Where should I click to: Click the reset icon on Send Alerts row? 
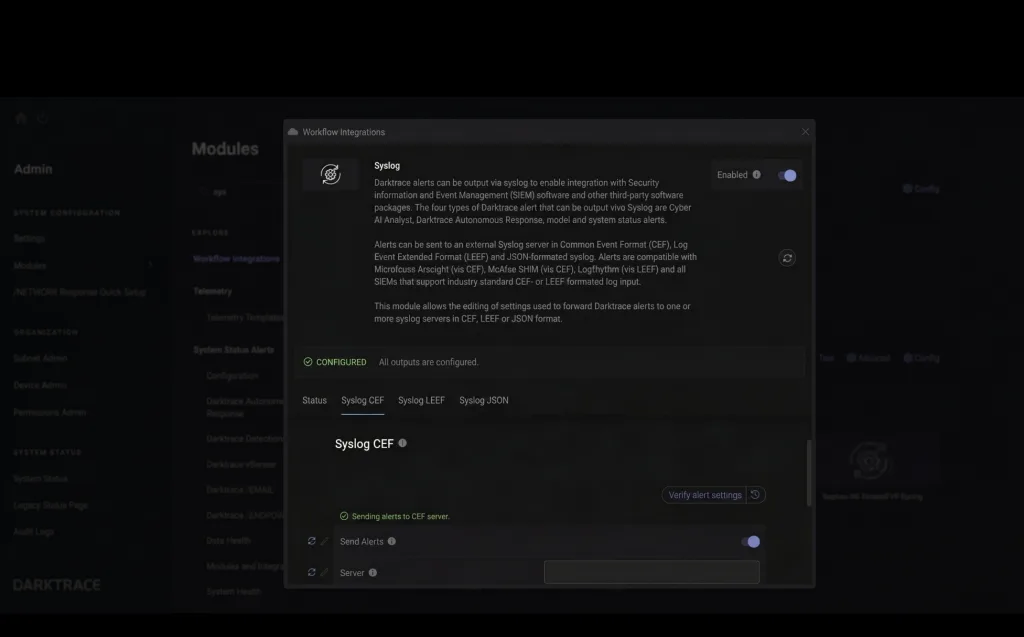click(x=312, y=541)
